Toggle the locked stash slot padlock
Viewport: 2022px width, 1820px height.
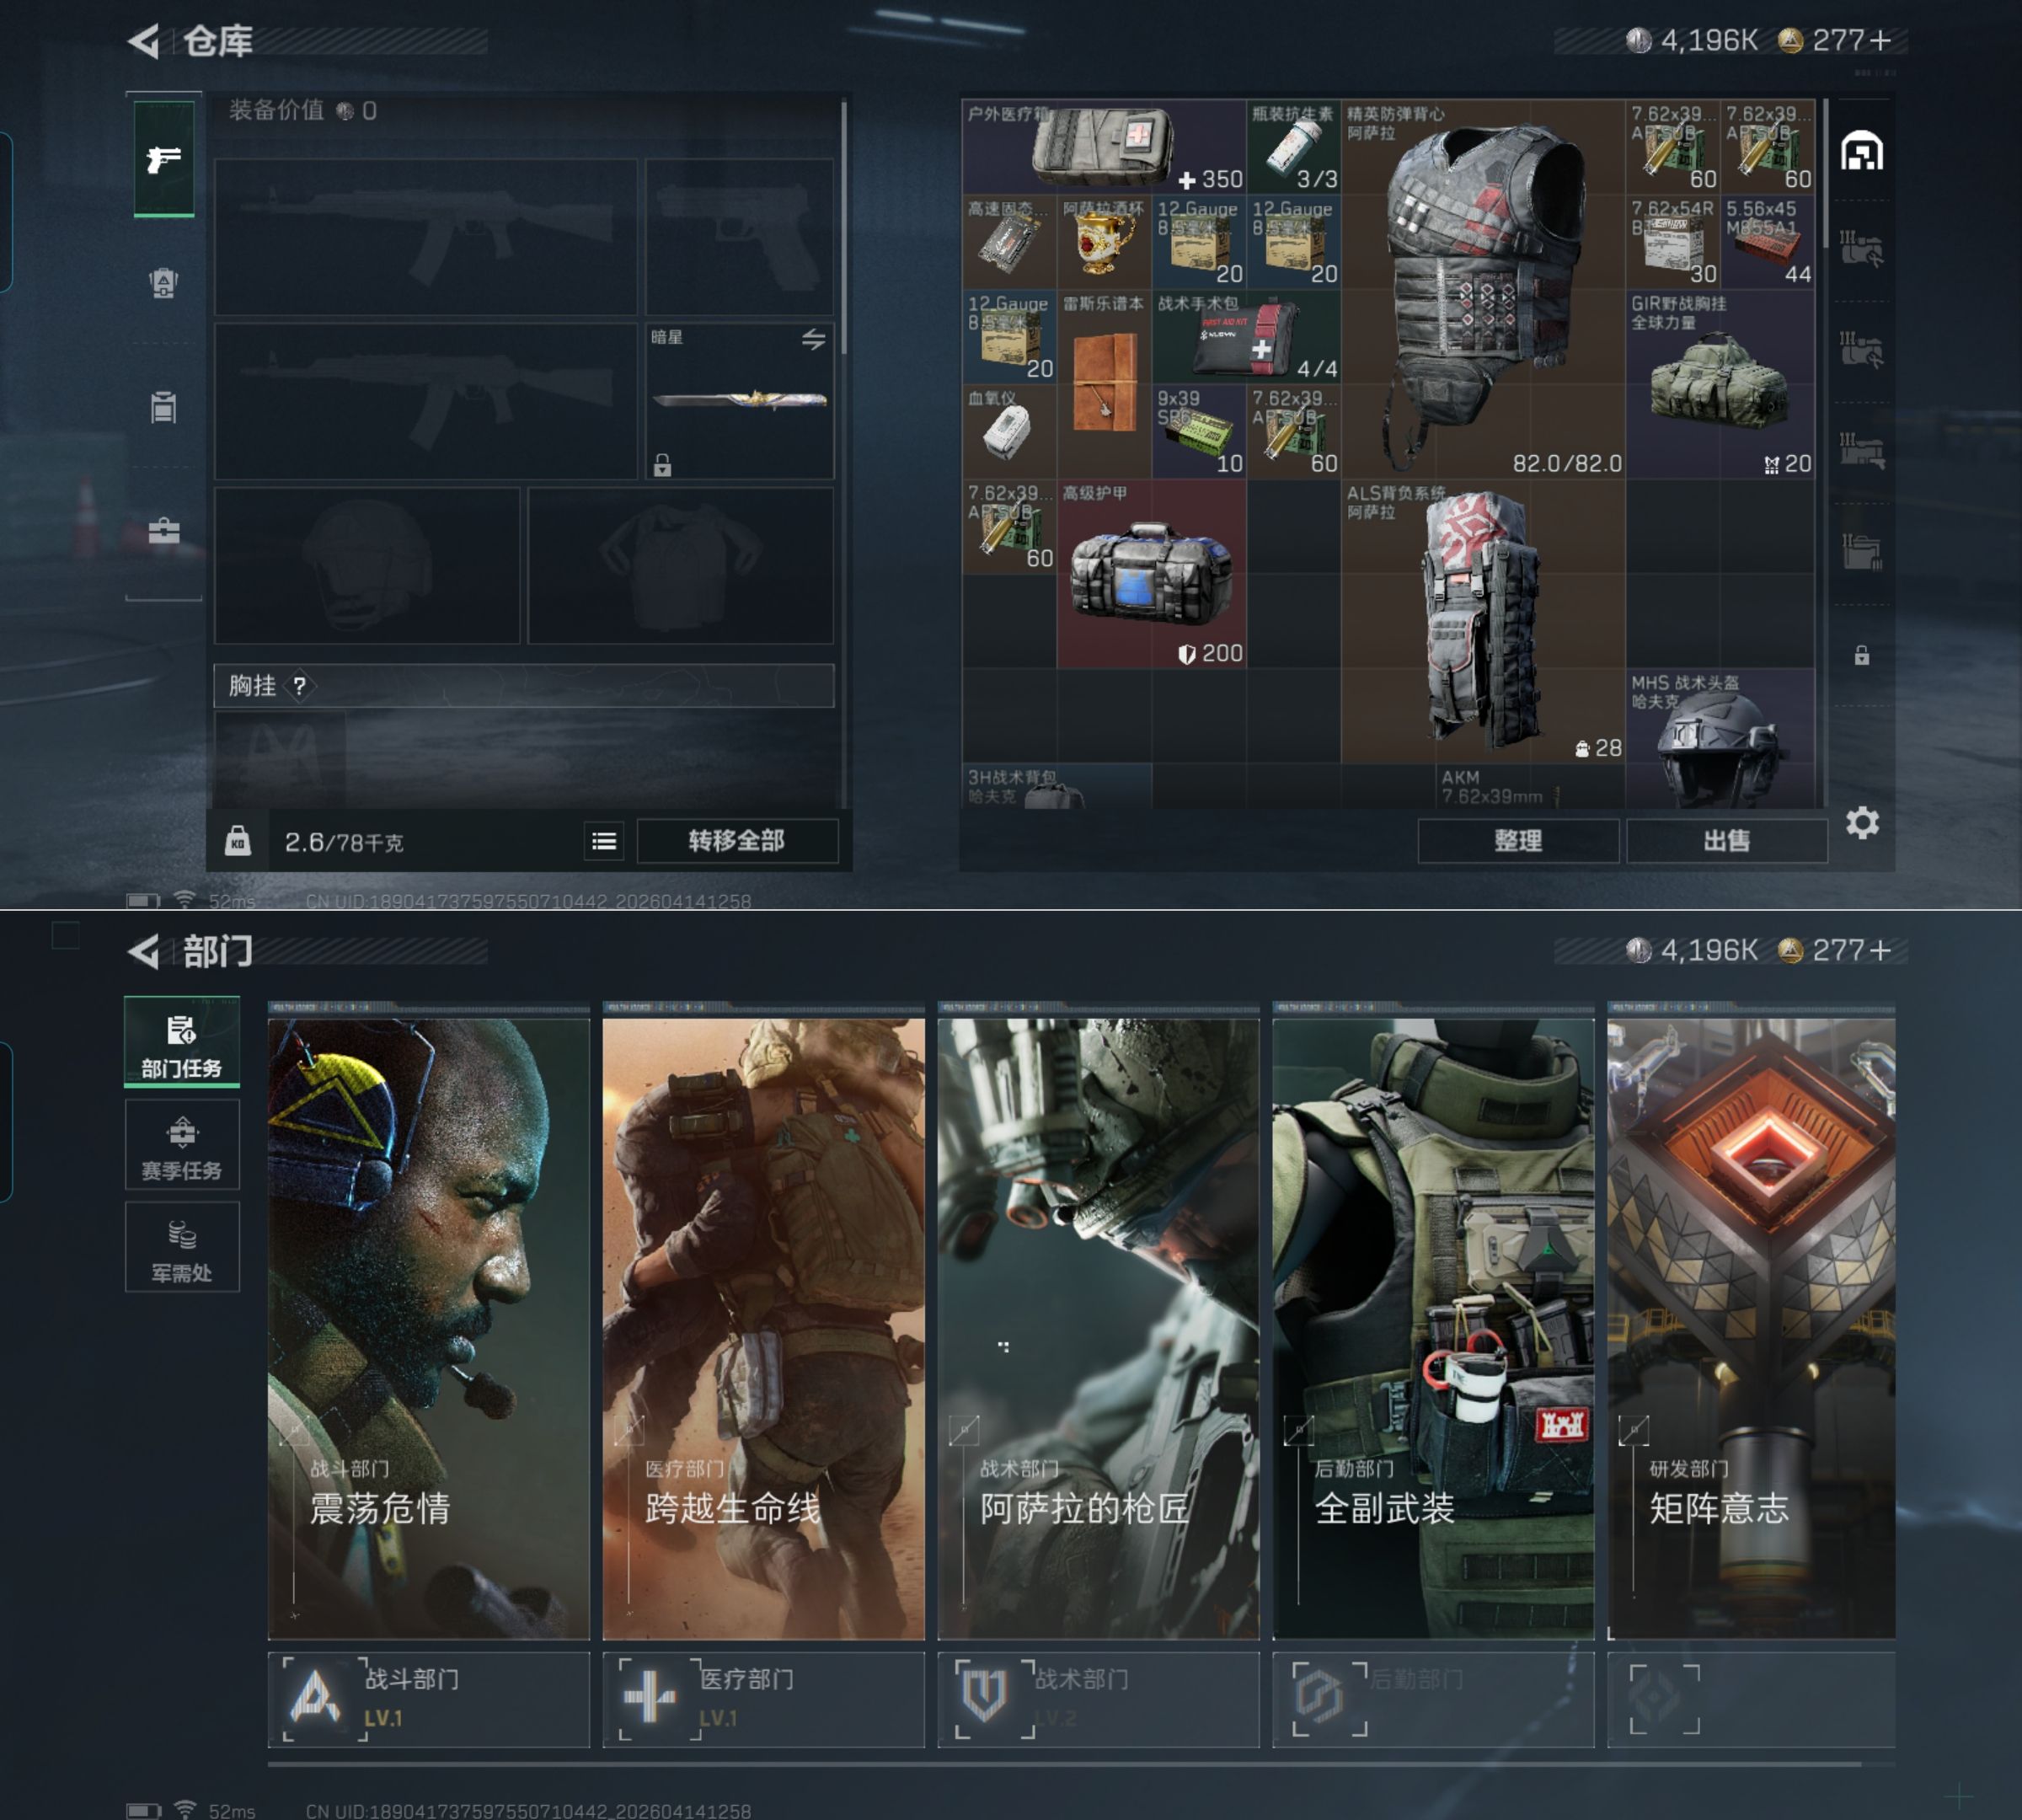[1861, 656]
